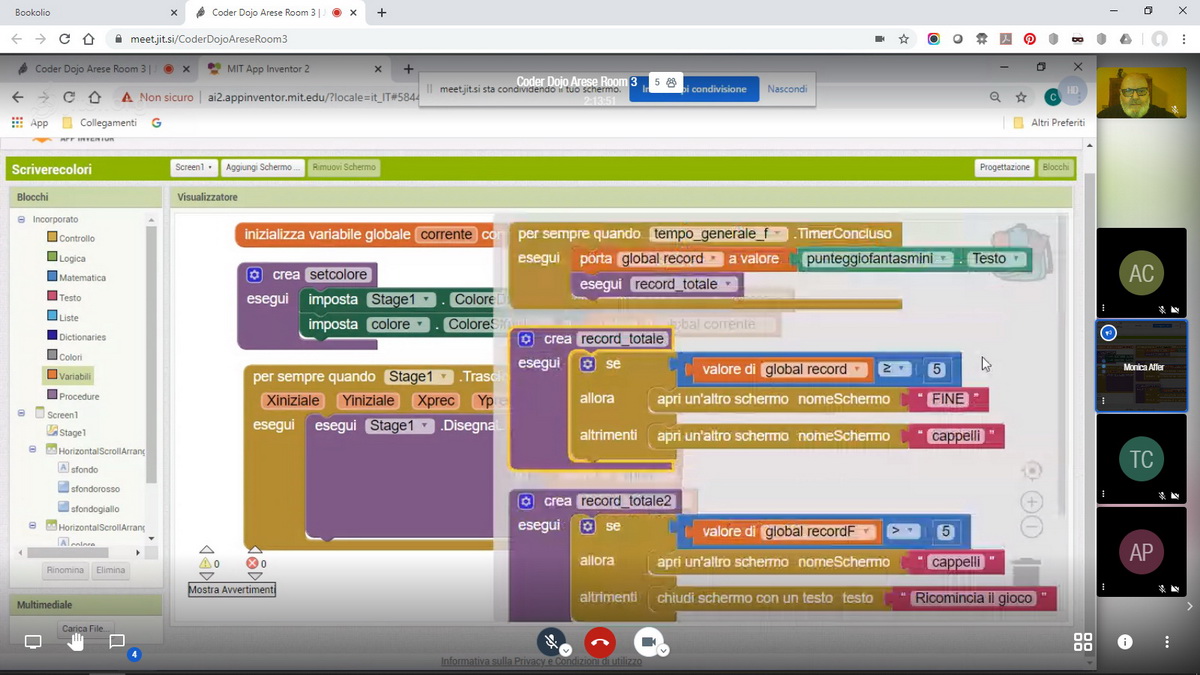Open a new browser tab
The width and height of the screenshot is (1200, 675).
[382, 13]
